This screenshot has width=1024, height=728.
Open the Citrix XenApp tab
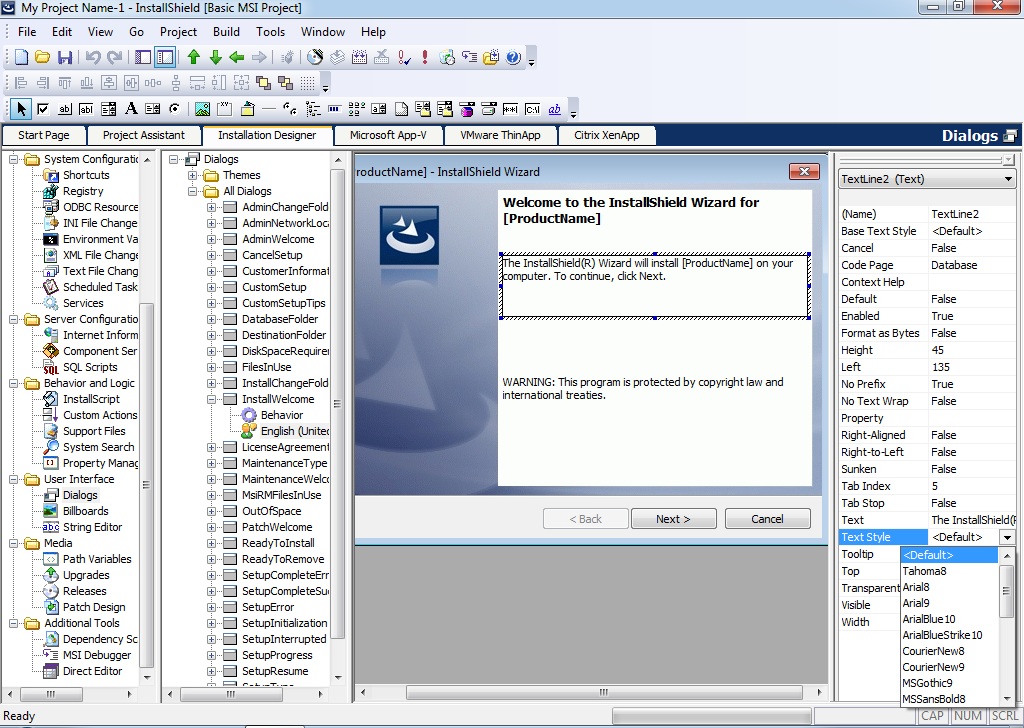point(607,135)
